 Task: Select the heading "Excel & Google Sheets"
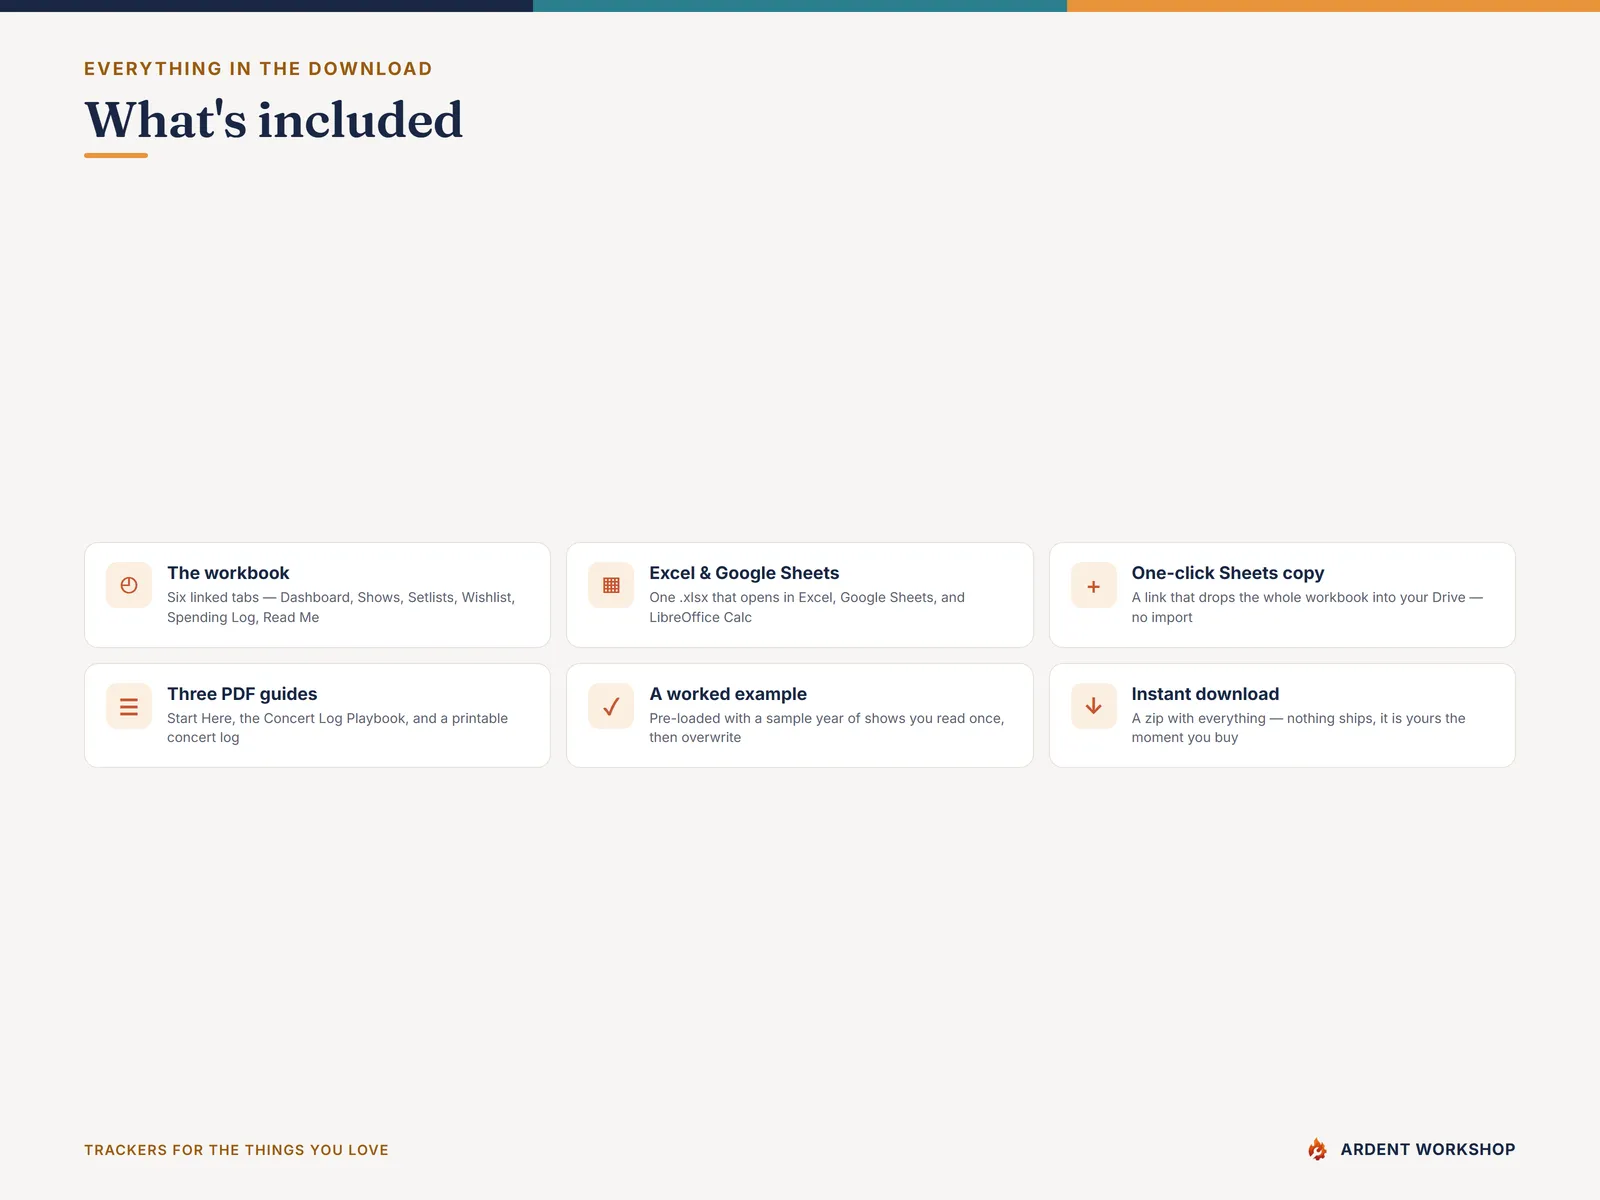point(744,573)
